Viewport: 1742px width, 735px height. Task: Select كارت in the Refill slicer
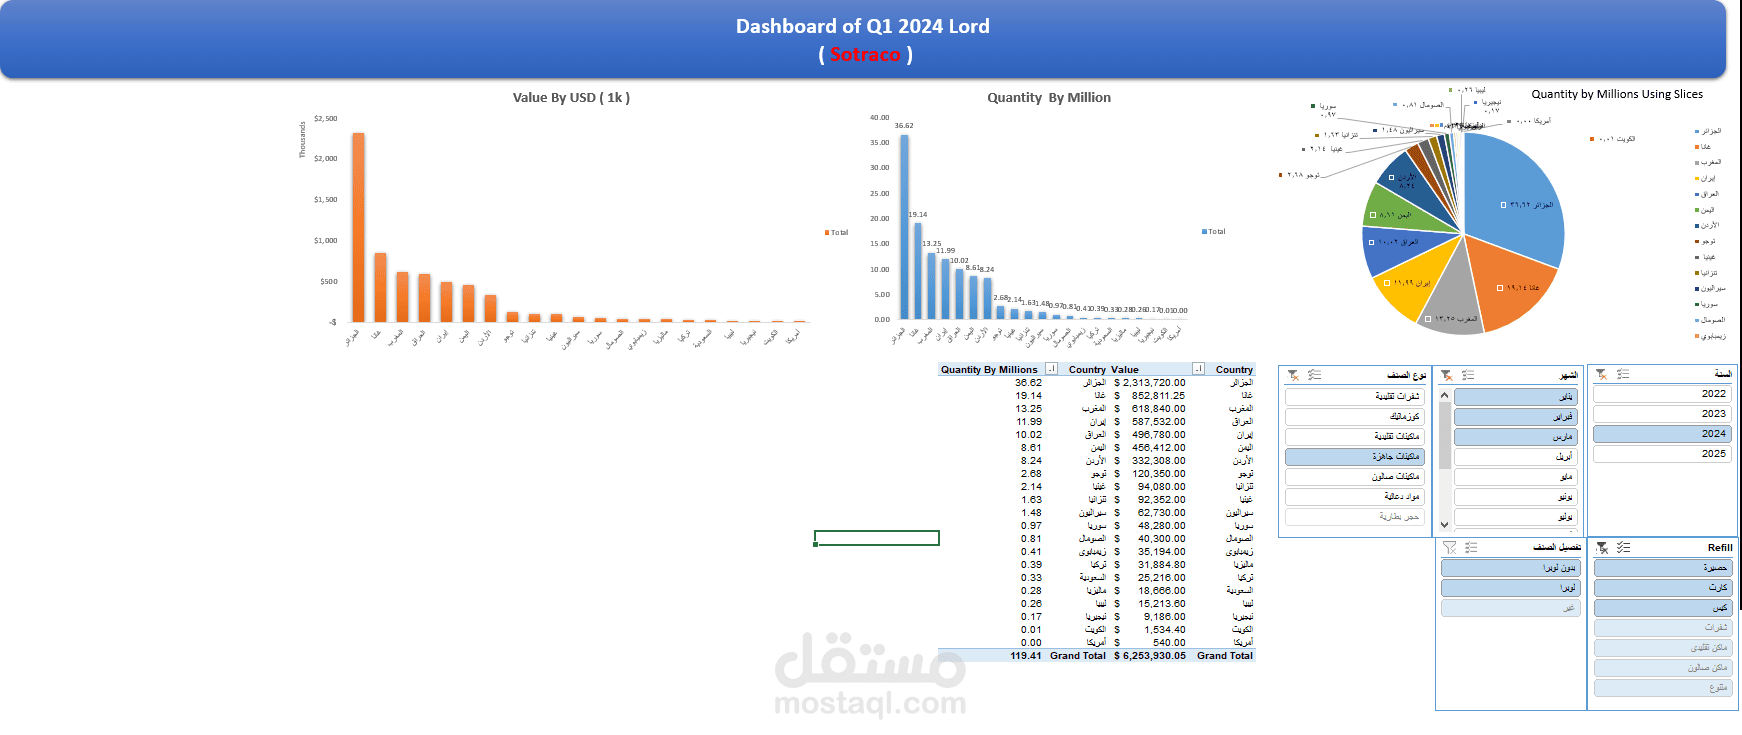1662,588
